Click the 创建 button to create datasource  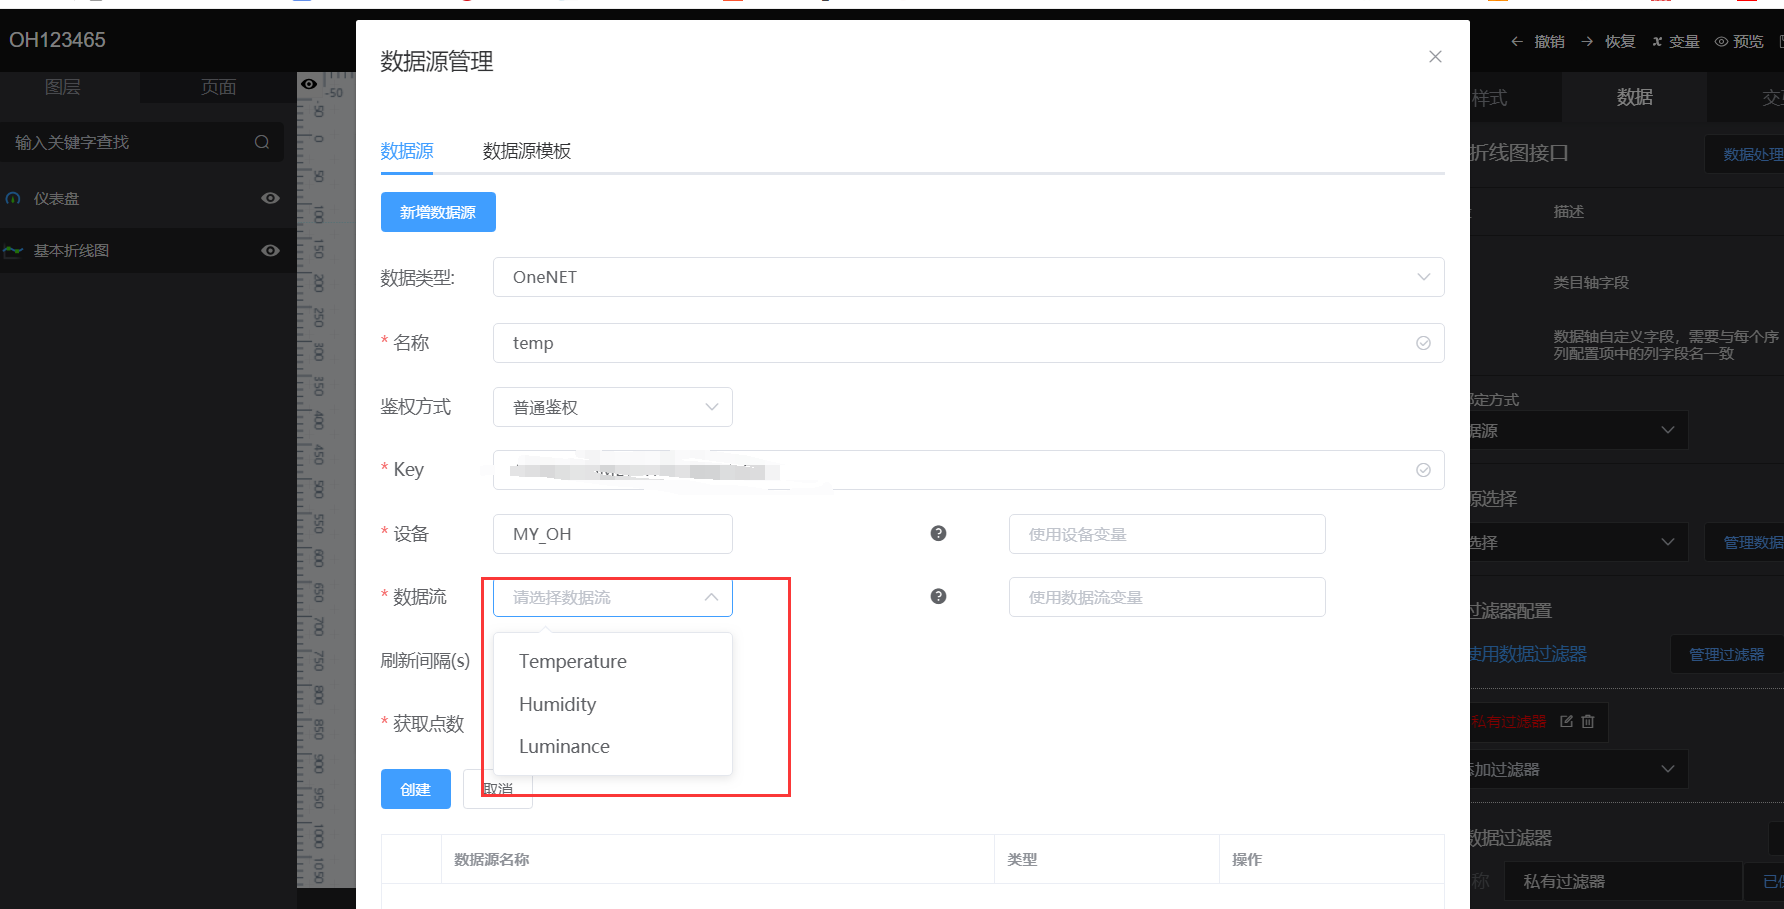tap(415, 789)
